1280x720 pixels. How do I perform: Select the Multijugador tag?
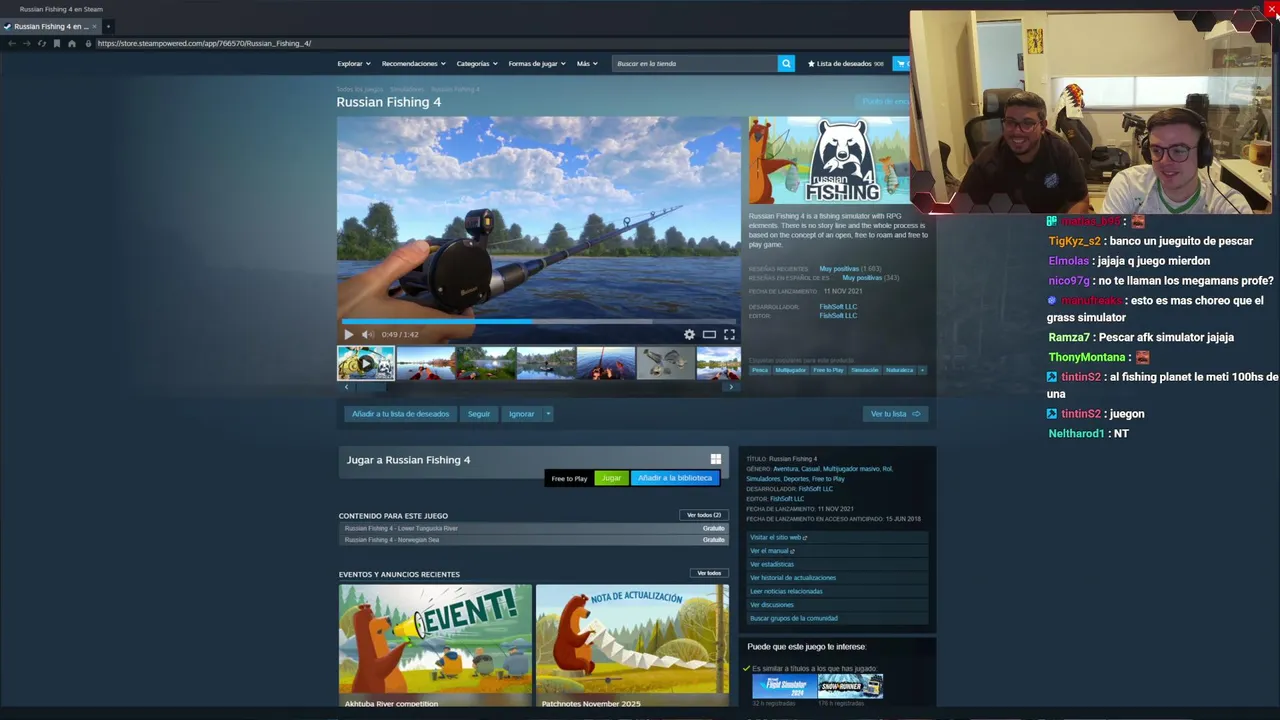pos(790,370)
